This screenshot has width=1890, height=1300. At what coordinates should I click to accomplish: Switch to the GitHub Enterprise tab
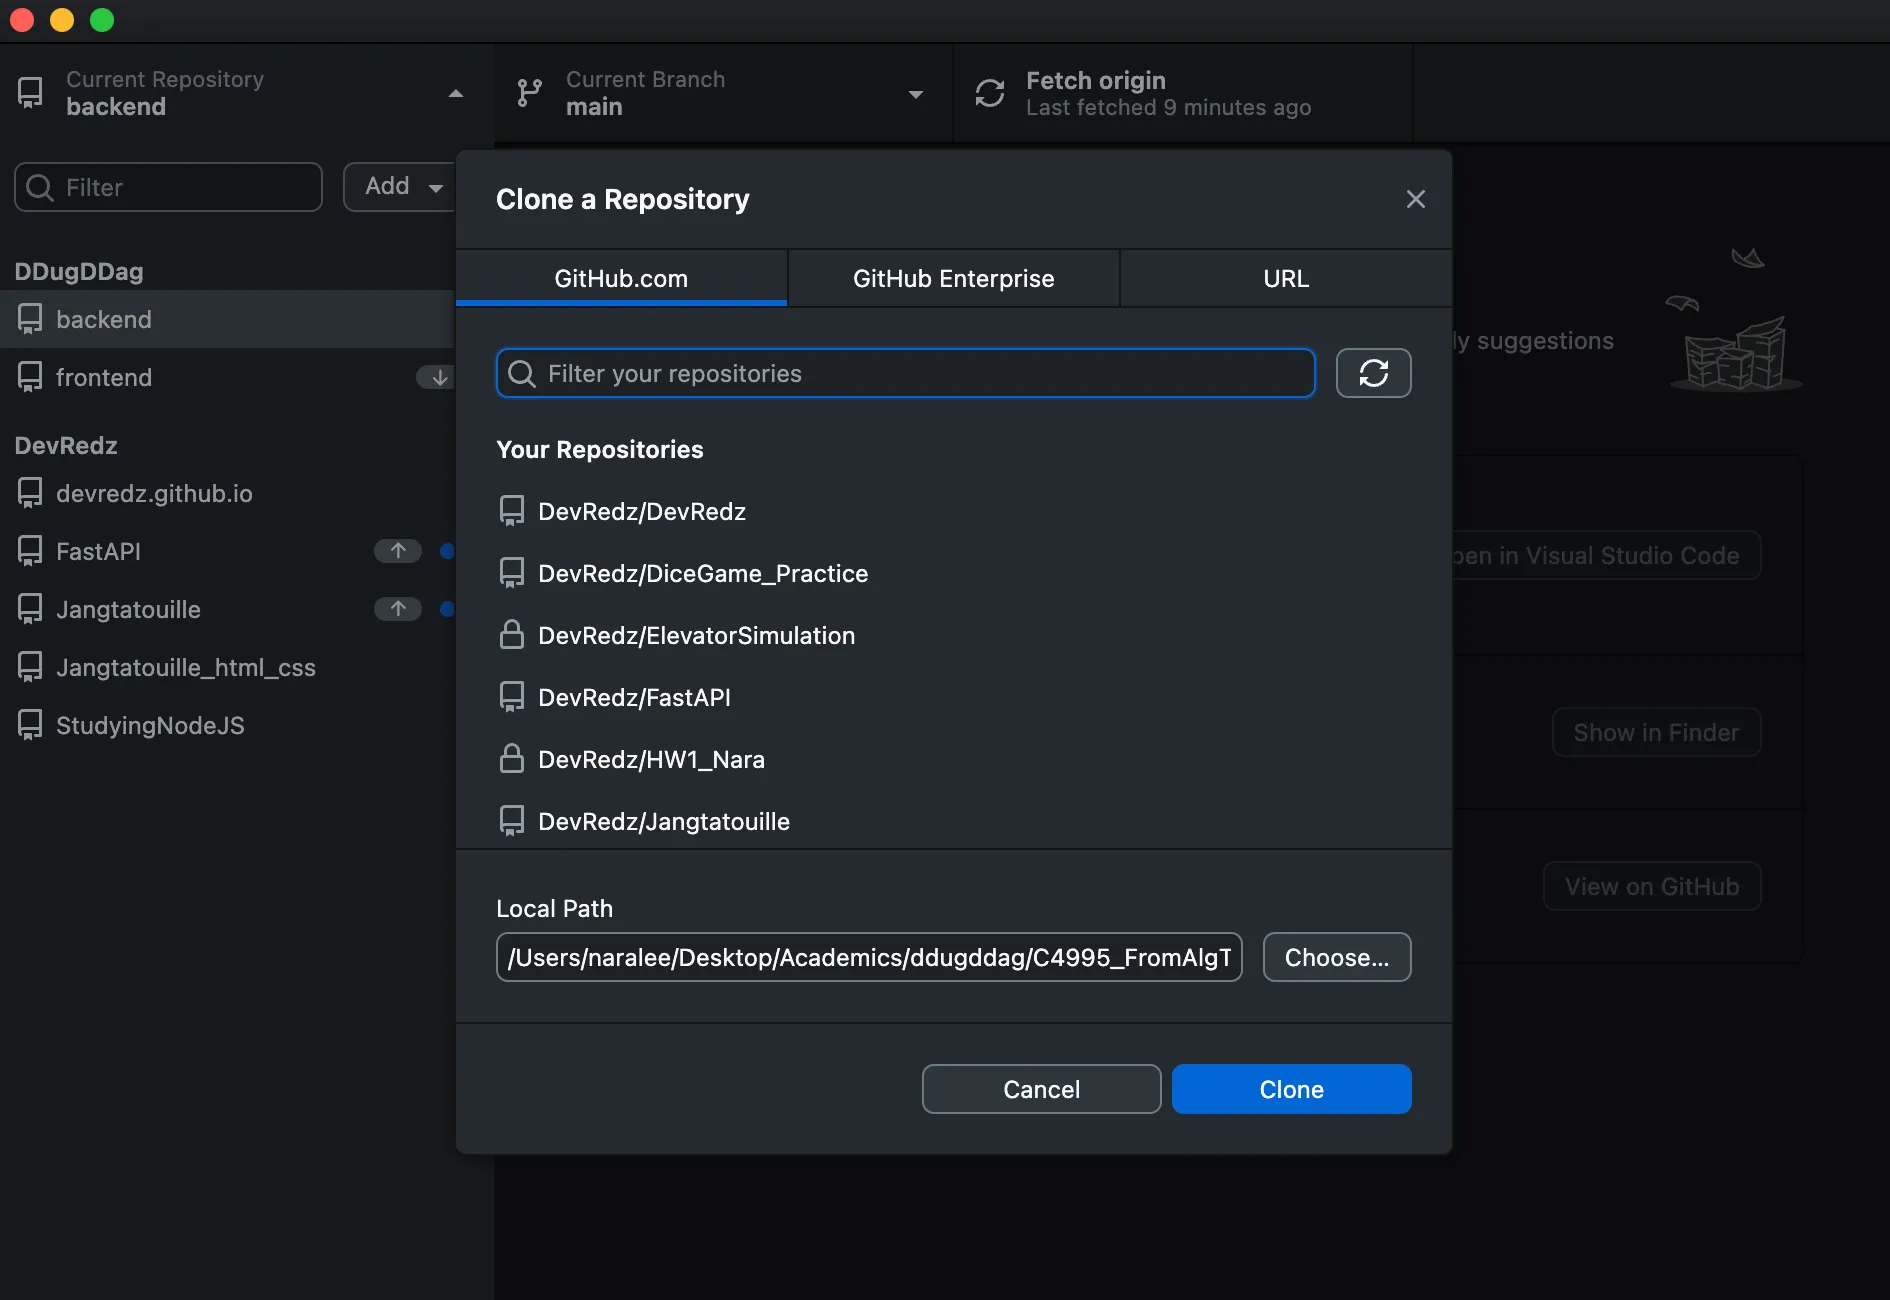(953, 278)
